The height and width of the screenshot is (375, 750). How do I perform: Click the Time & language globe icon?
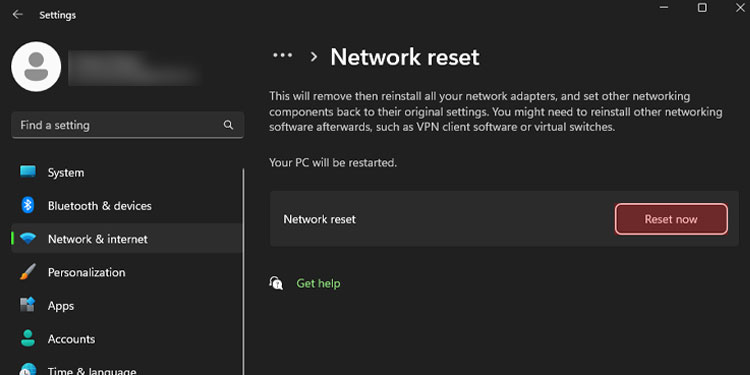pyautogui.click(x=28, y=369)
